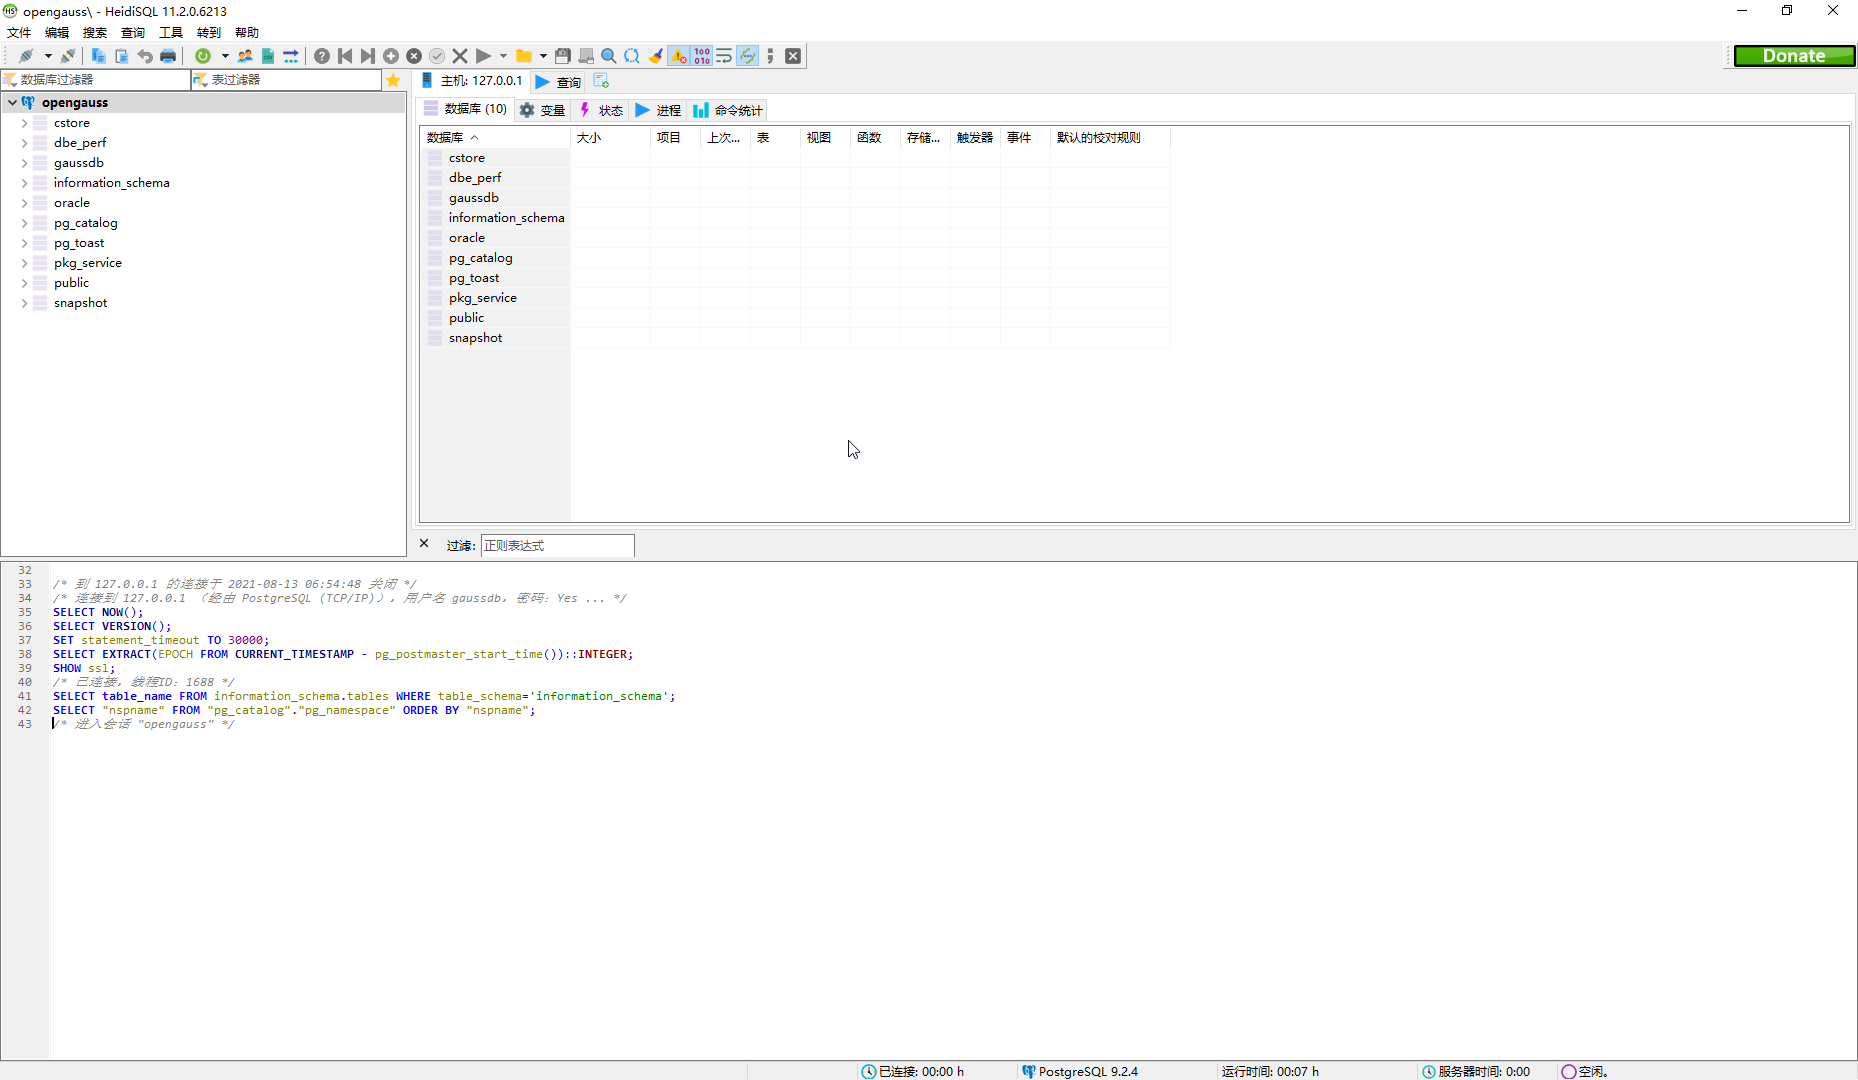The height and width of the screenshot is (1080, 1858).
Task: Collapse the opengauss session tree node
Action: [12, 102]
